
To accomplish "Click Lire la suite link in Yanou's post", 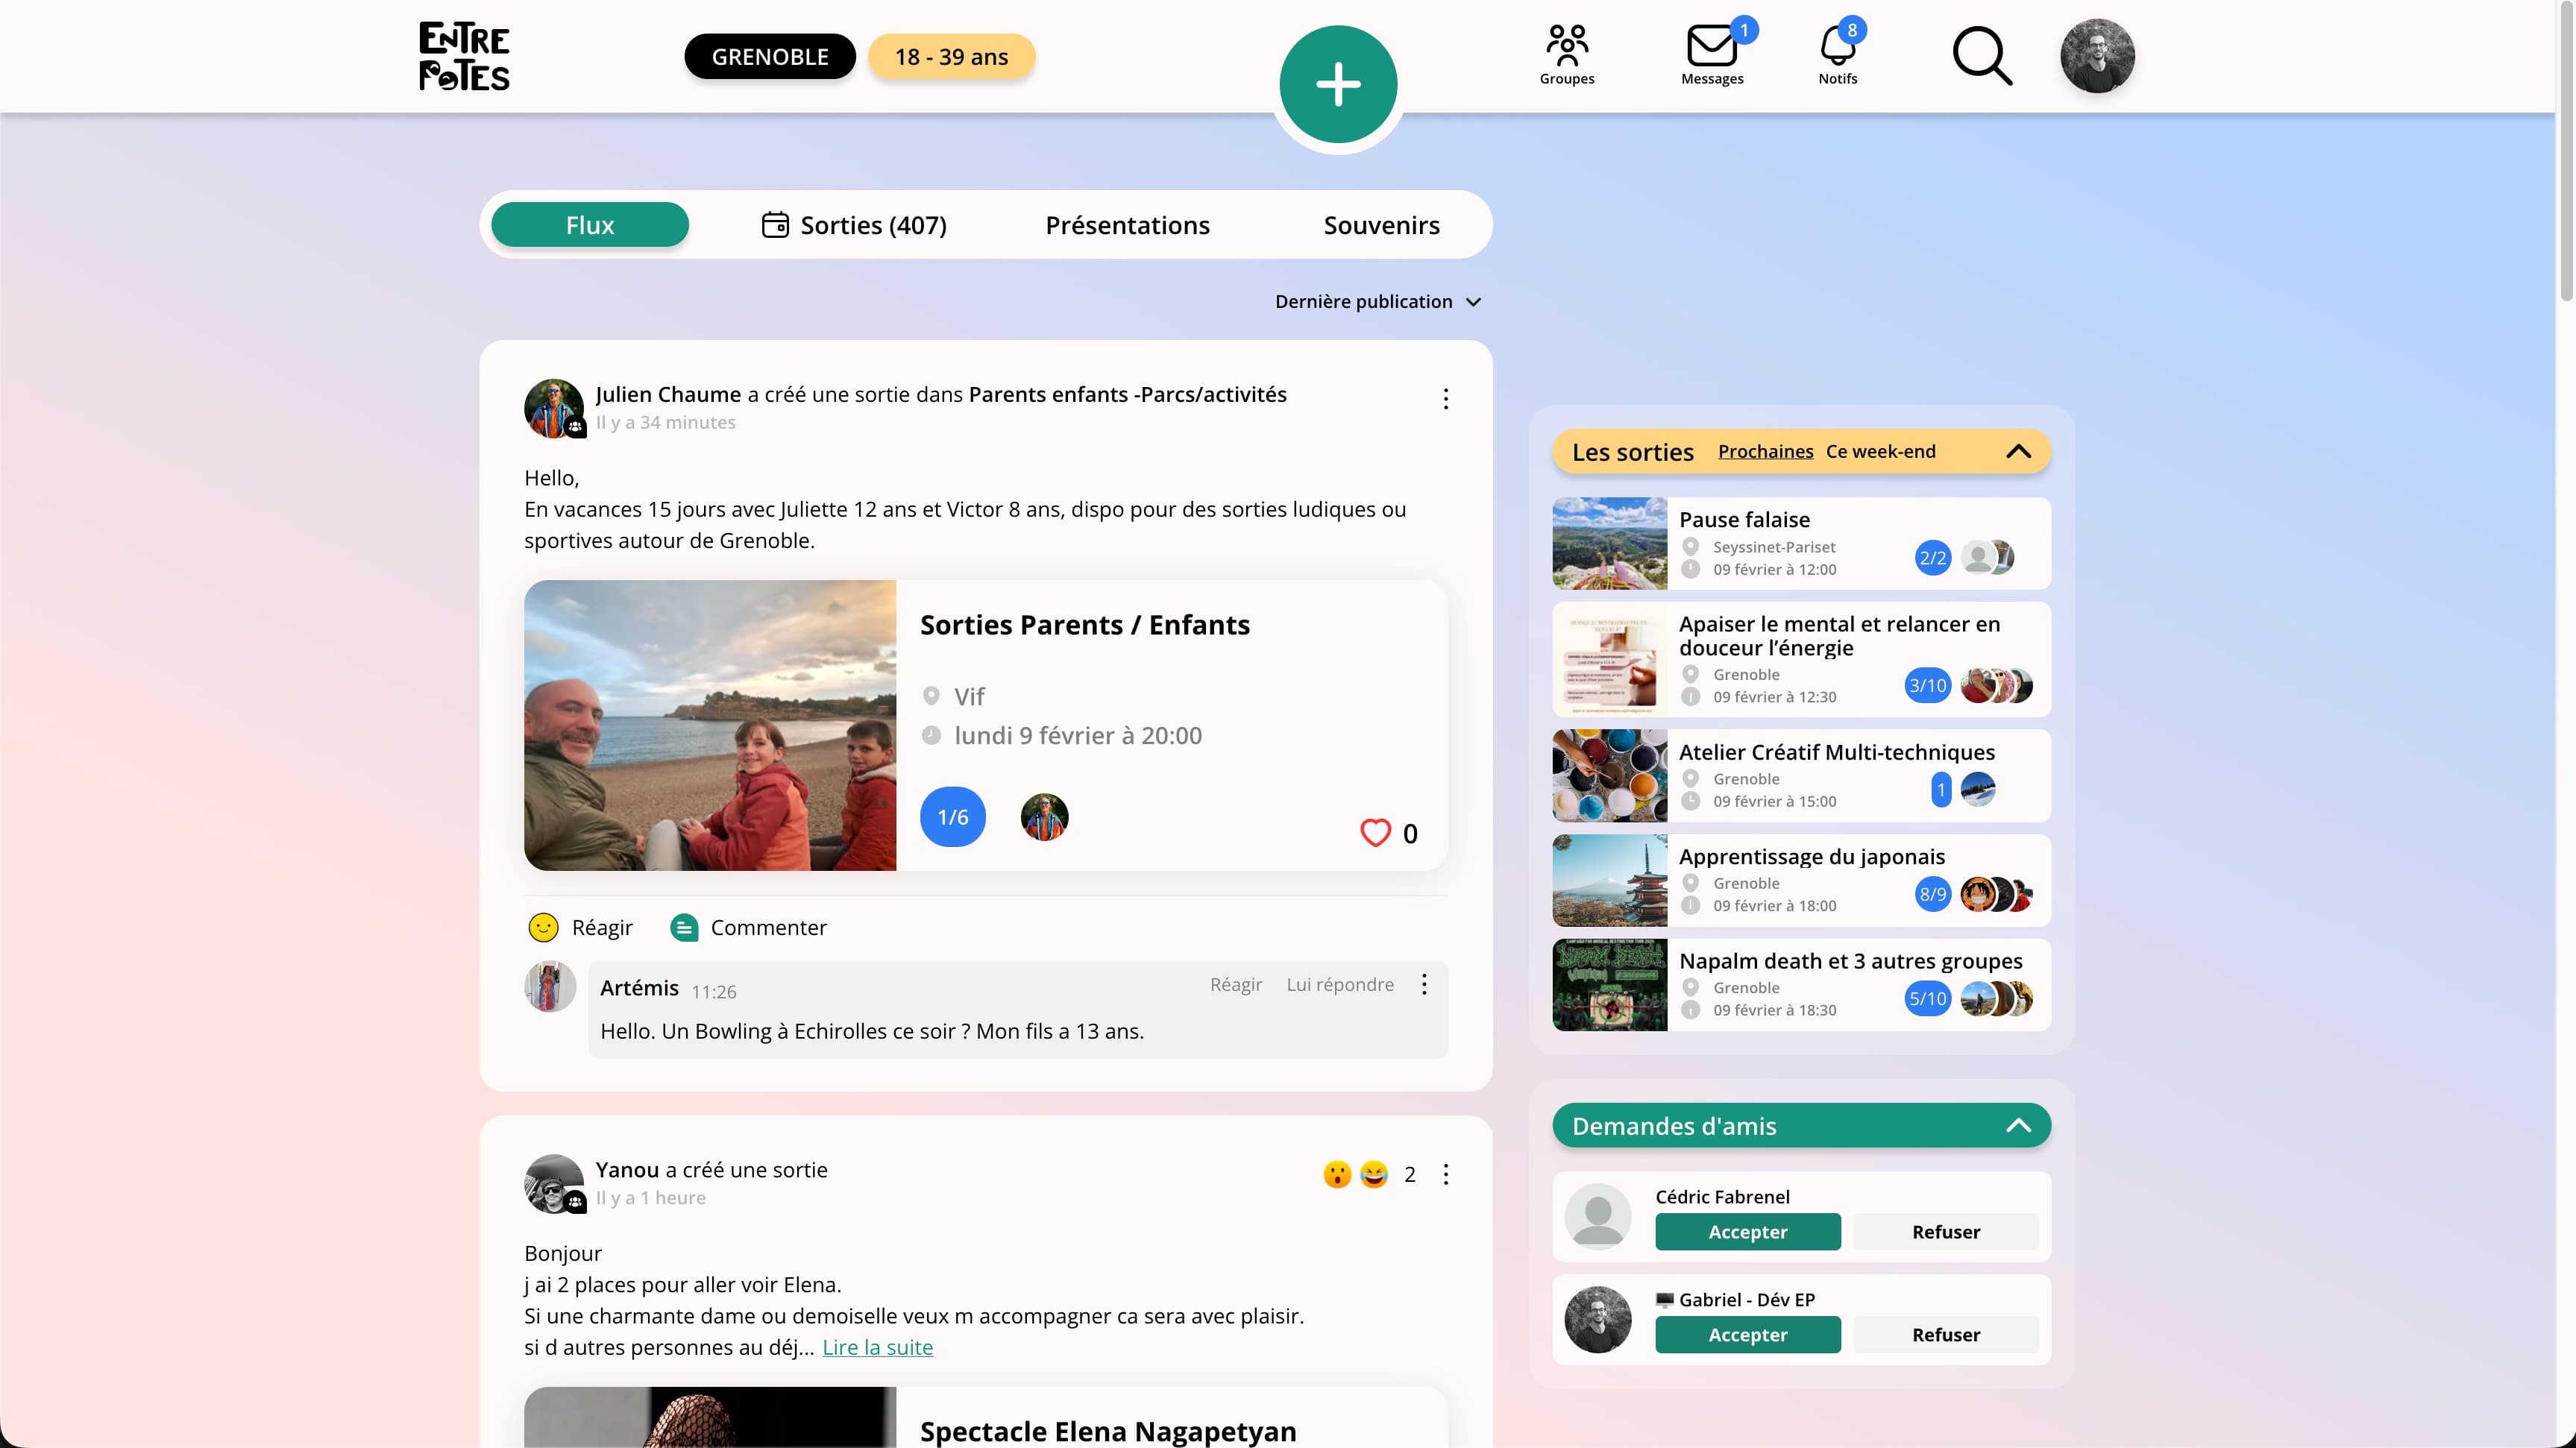I will click(877, 1347).
